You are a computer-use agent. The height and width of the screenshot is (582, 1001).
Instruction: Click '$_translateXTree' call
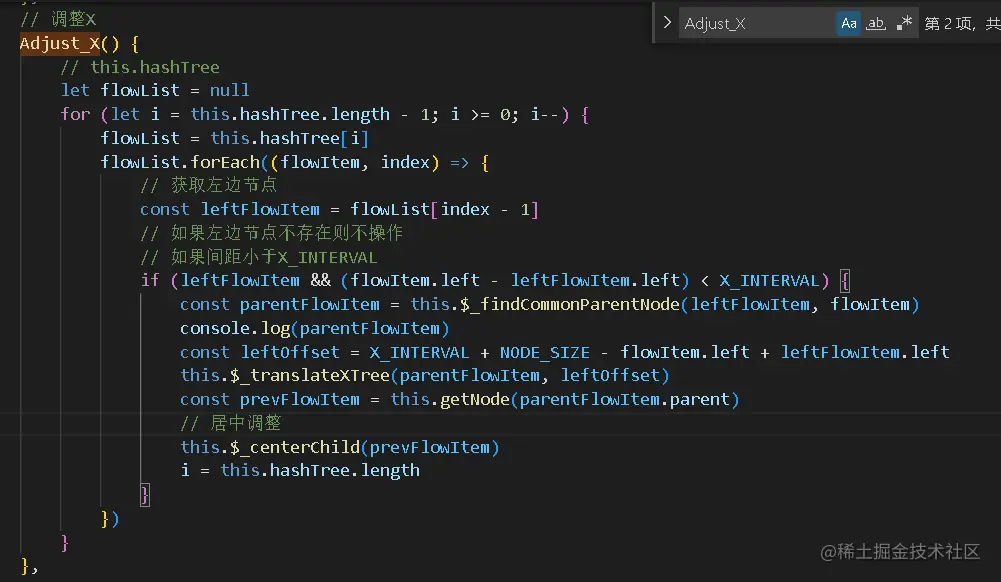(x=310, y=375)
